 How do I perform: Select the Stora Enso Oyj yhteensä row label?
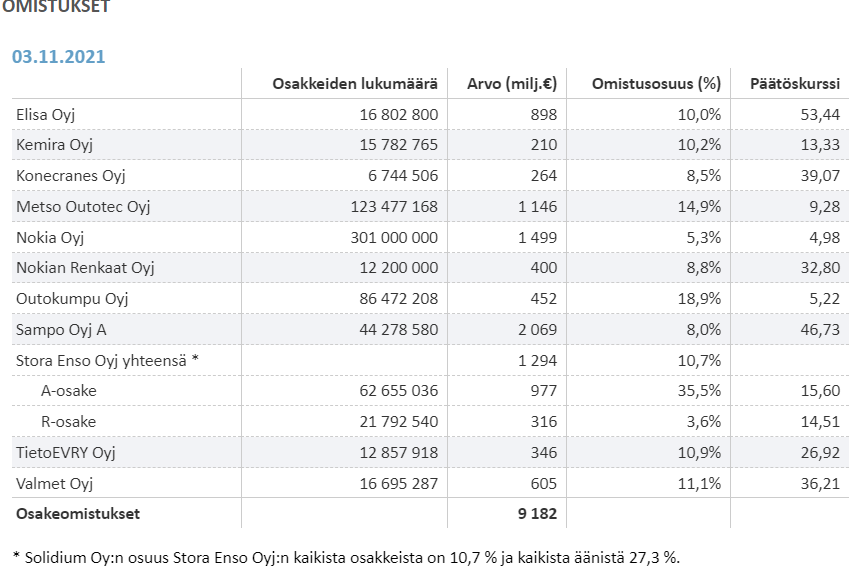pyautogui.click(x=107, y=360)
